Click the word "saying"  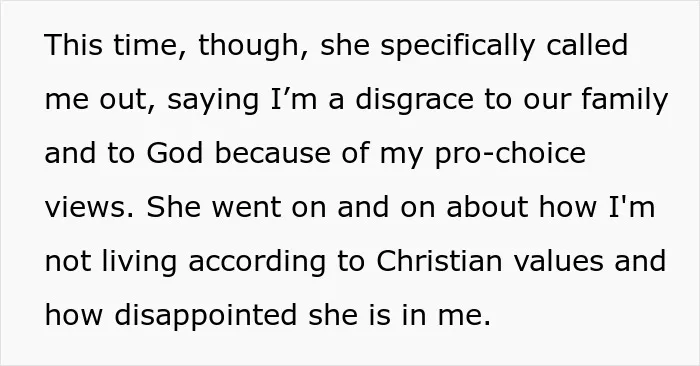(x=213, y=101)
